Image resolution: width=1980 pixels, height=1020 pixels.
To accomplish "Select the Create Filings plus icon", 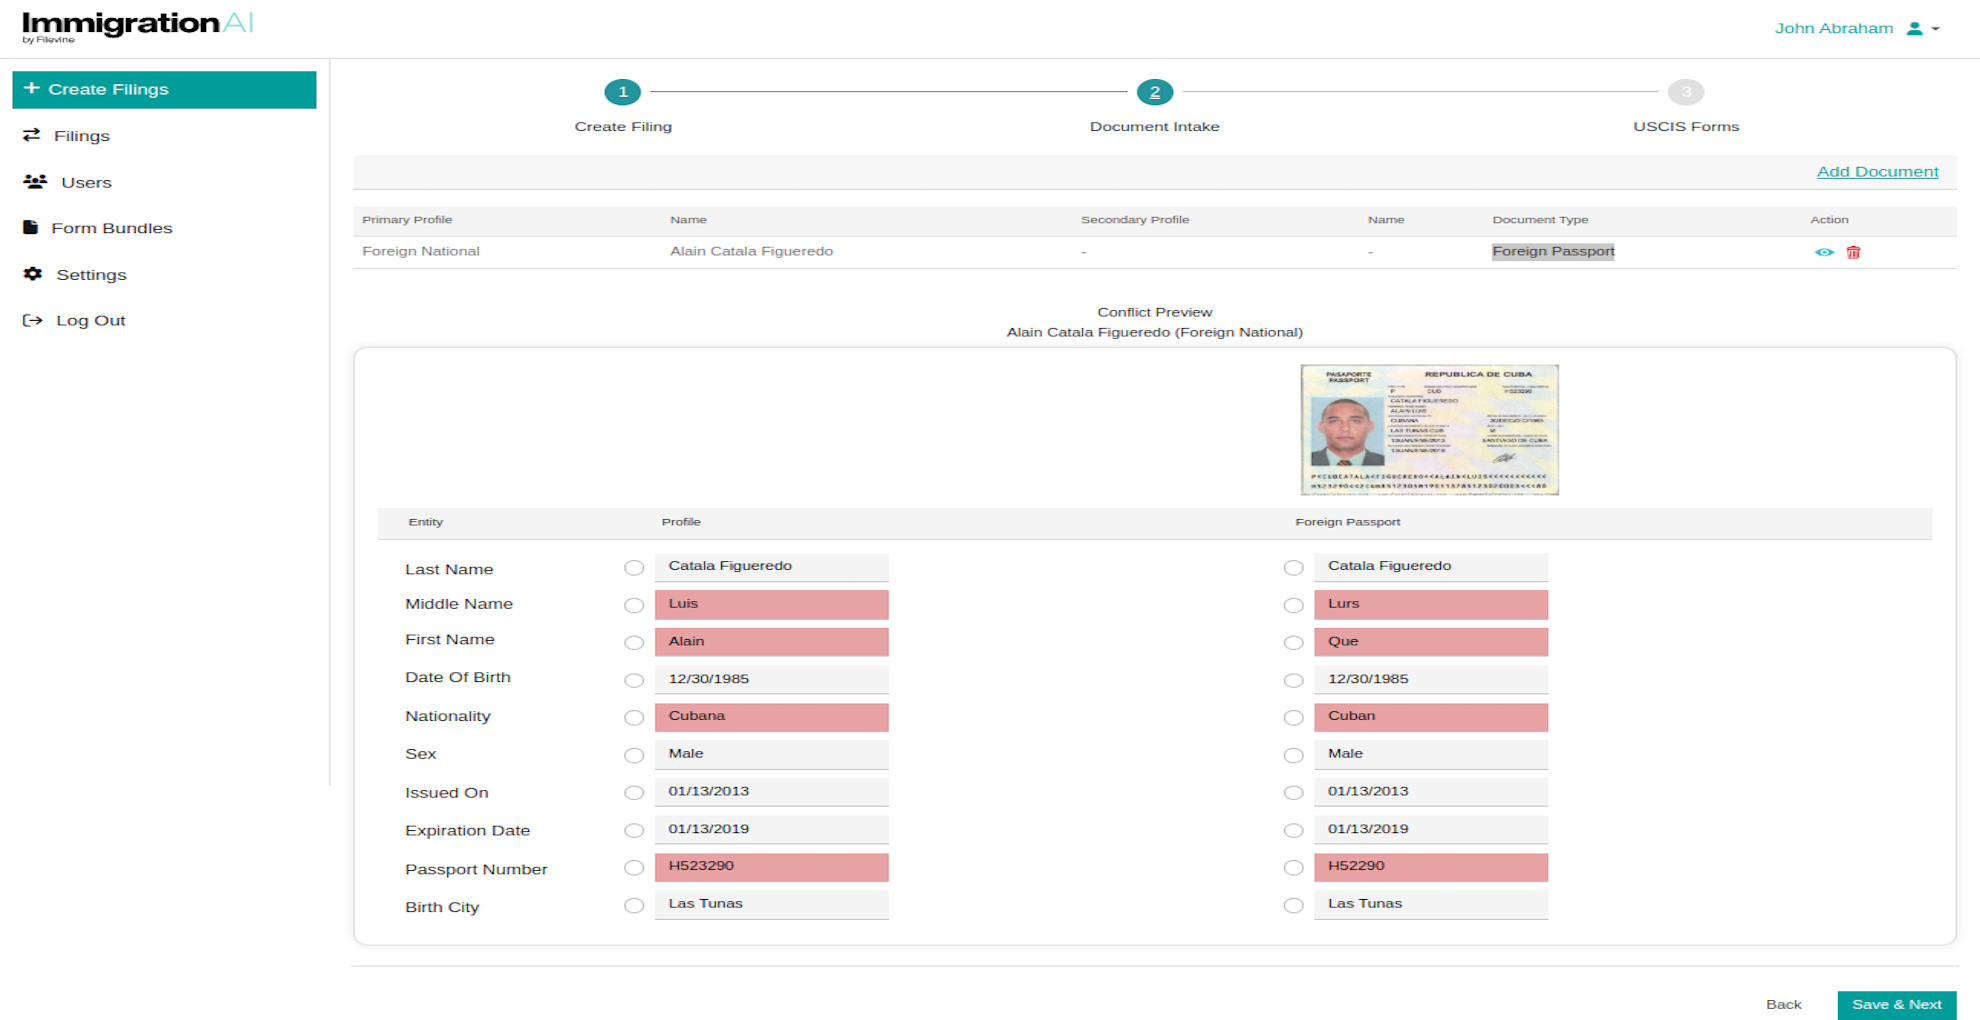I will coord(32,88).
